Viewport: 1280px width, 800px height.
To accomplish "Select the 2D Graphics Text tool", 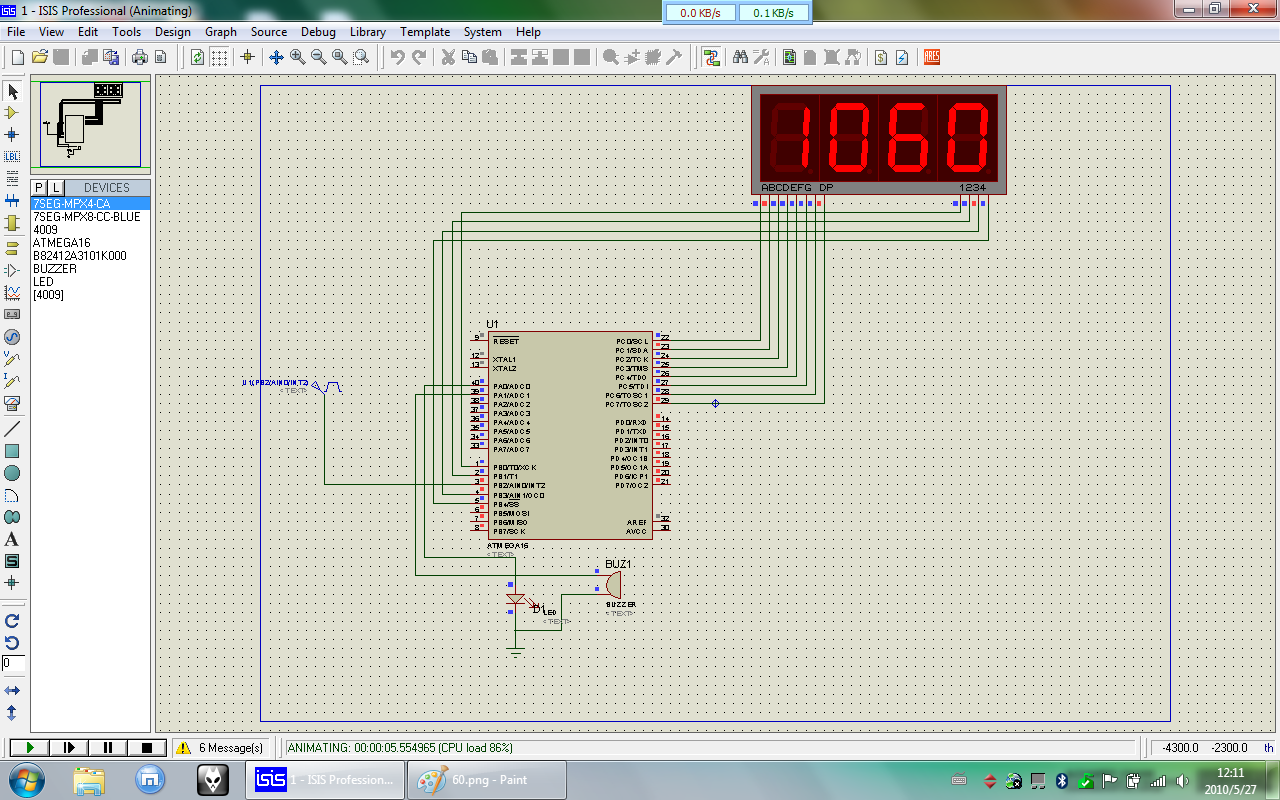I will (x=12, y=539).
